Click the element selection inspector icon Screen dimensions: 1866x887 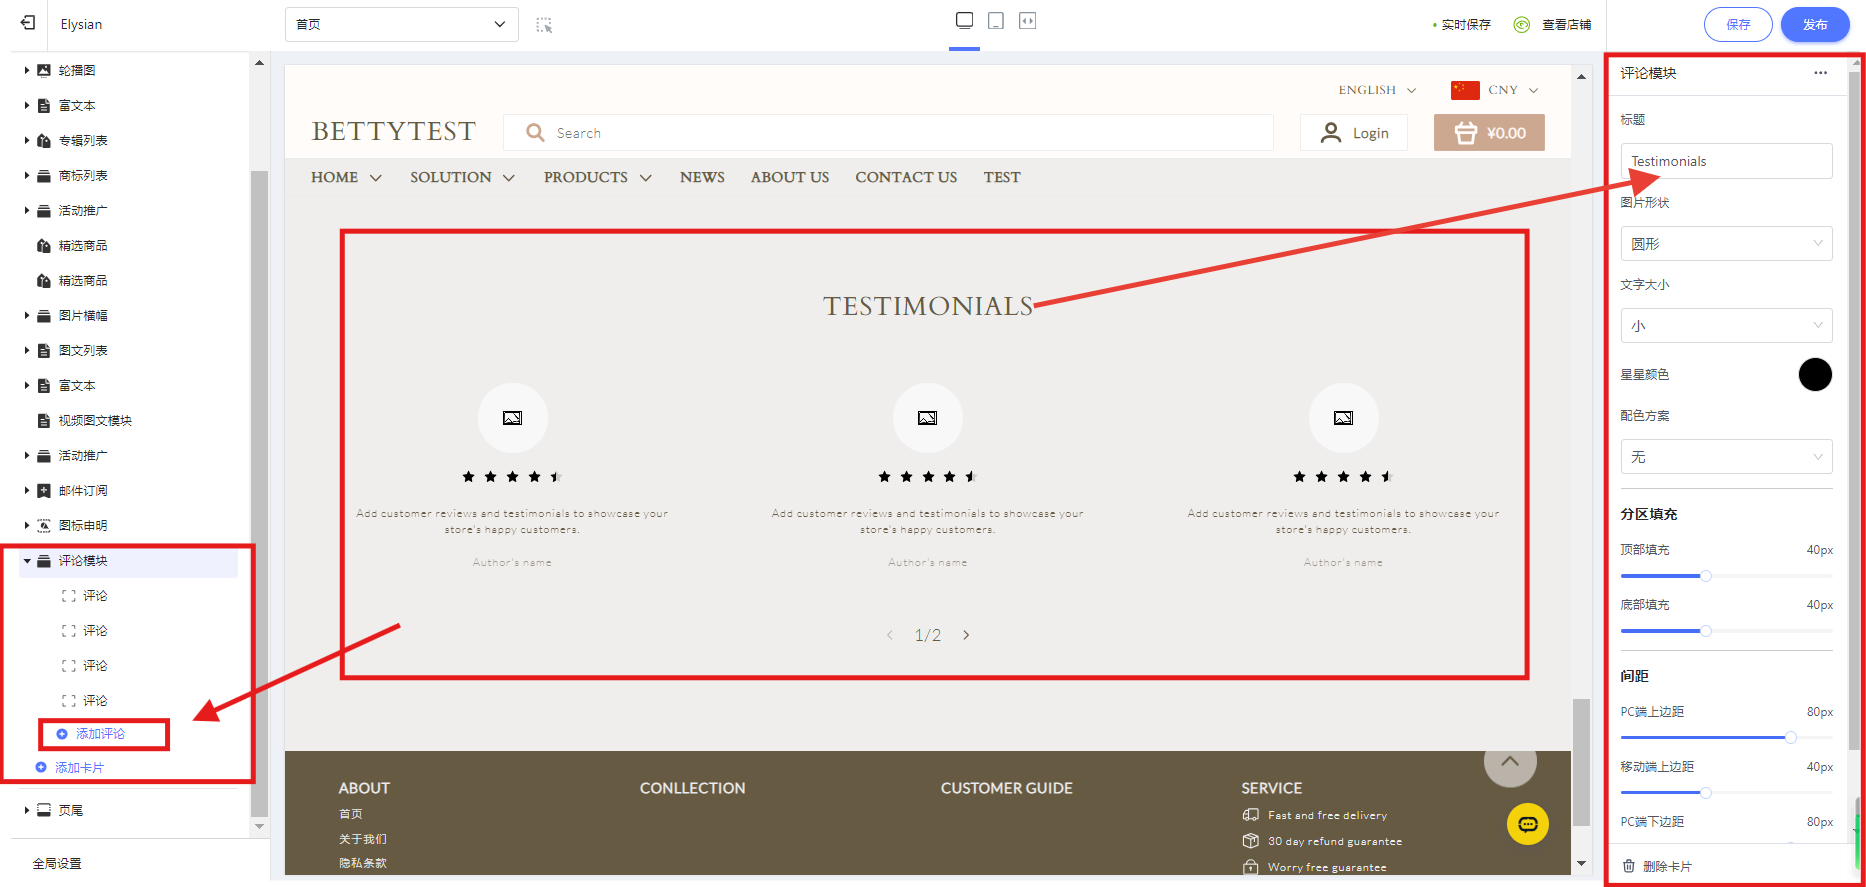click(544, 25)
